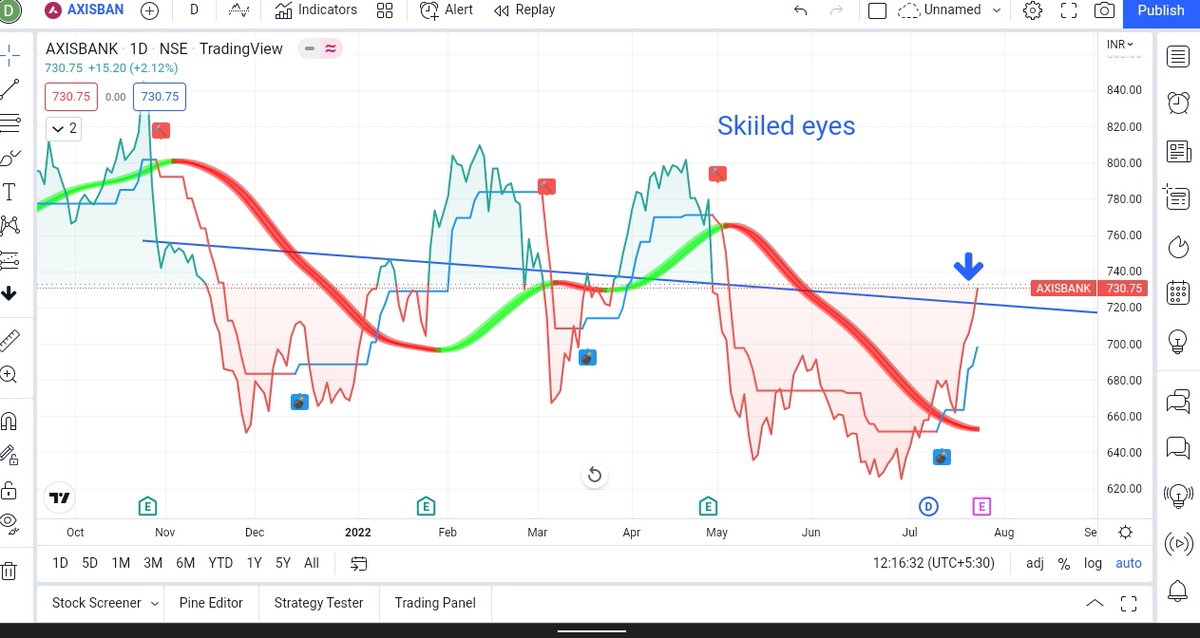1200x638 pixels.
Task: Toggle stay in drawing mode
Action: 9,455
